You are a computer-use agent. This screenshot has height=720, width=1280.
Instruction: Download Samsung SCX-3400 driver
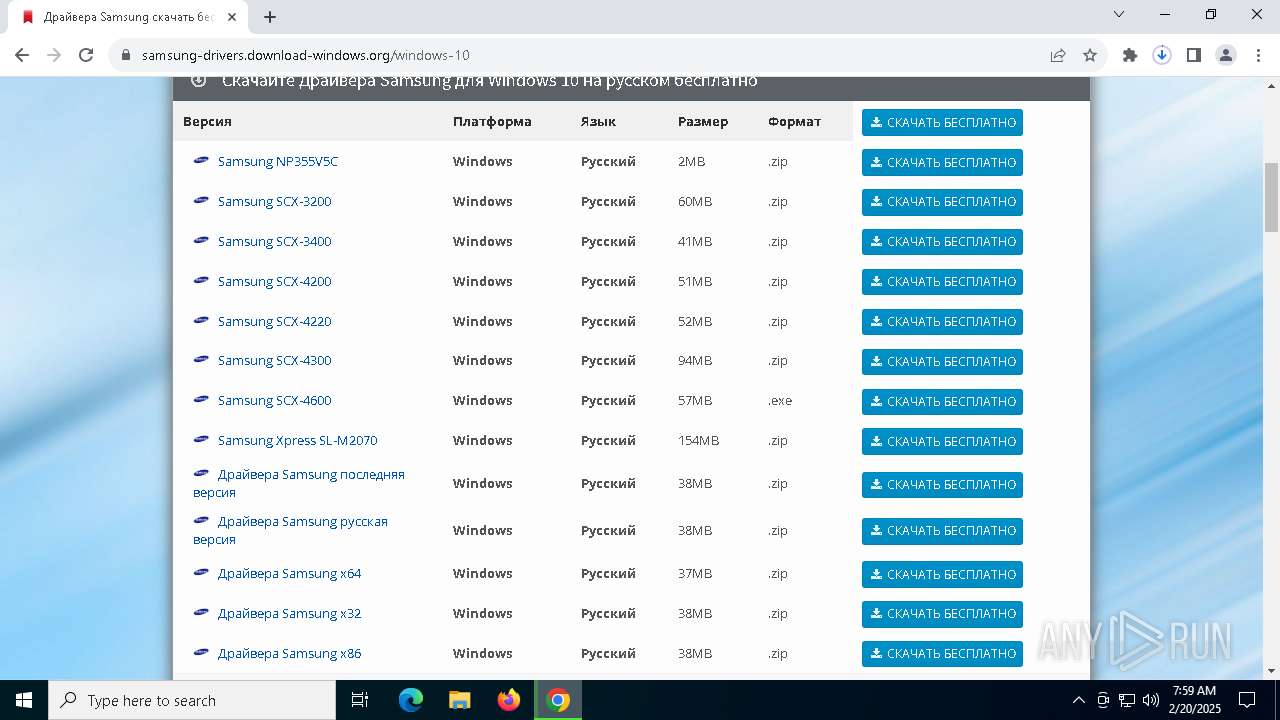pos(942,242)
